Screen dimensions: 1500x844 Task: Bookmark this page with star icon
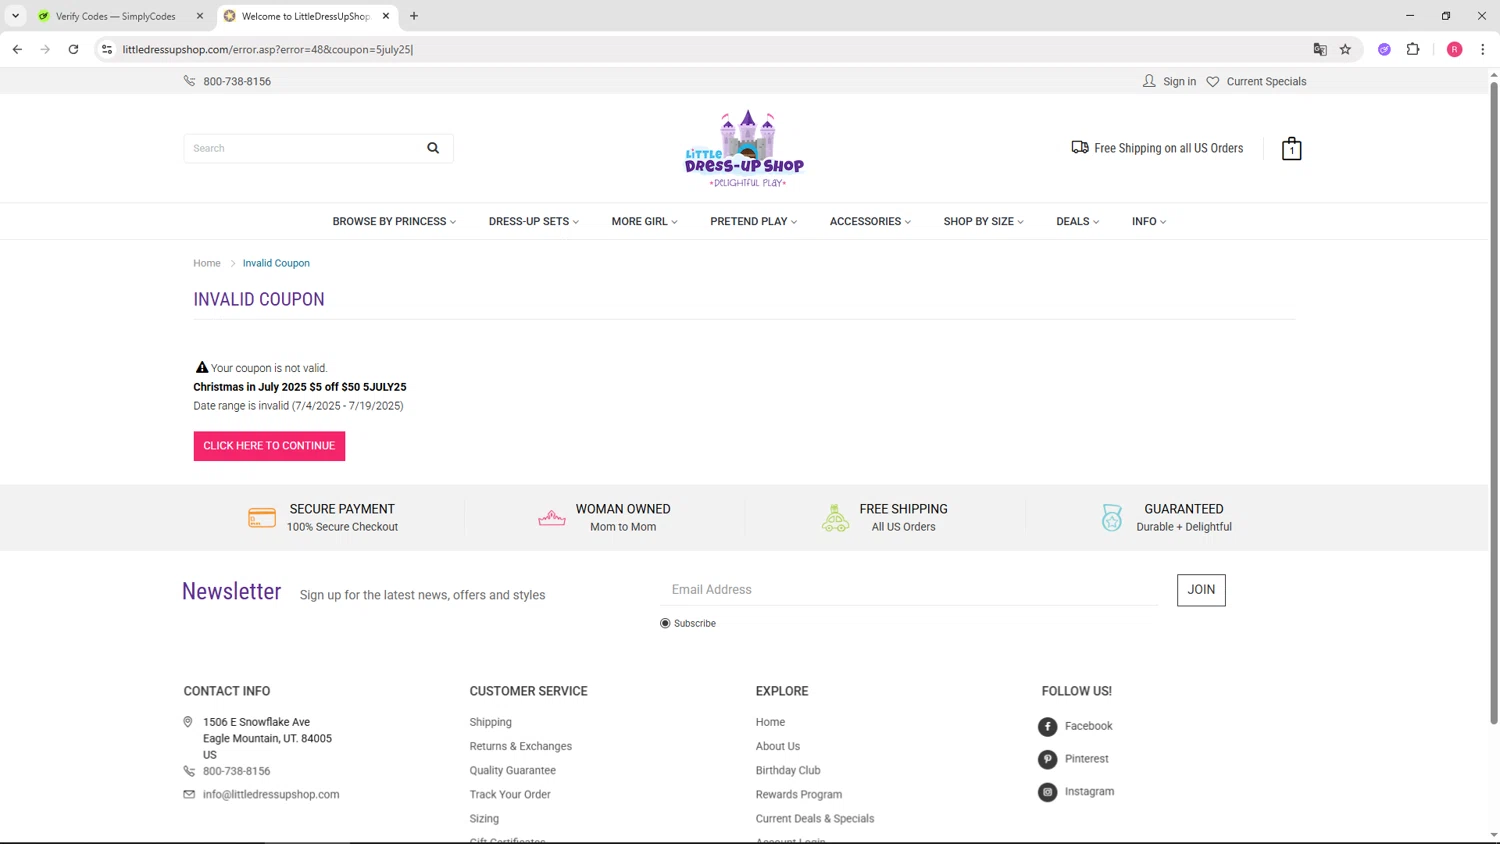point(1345,49)
